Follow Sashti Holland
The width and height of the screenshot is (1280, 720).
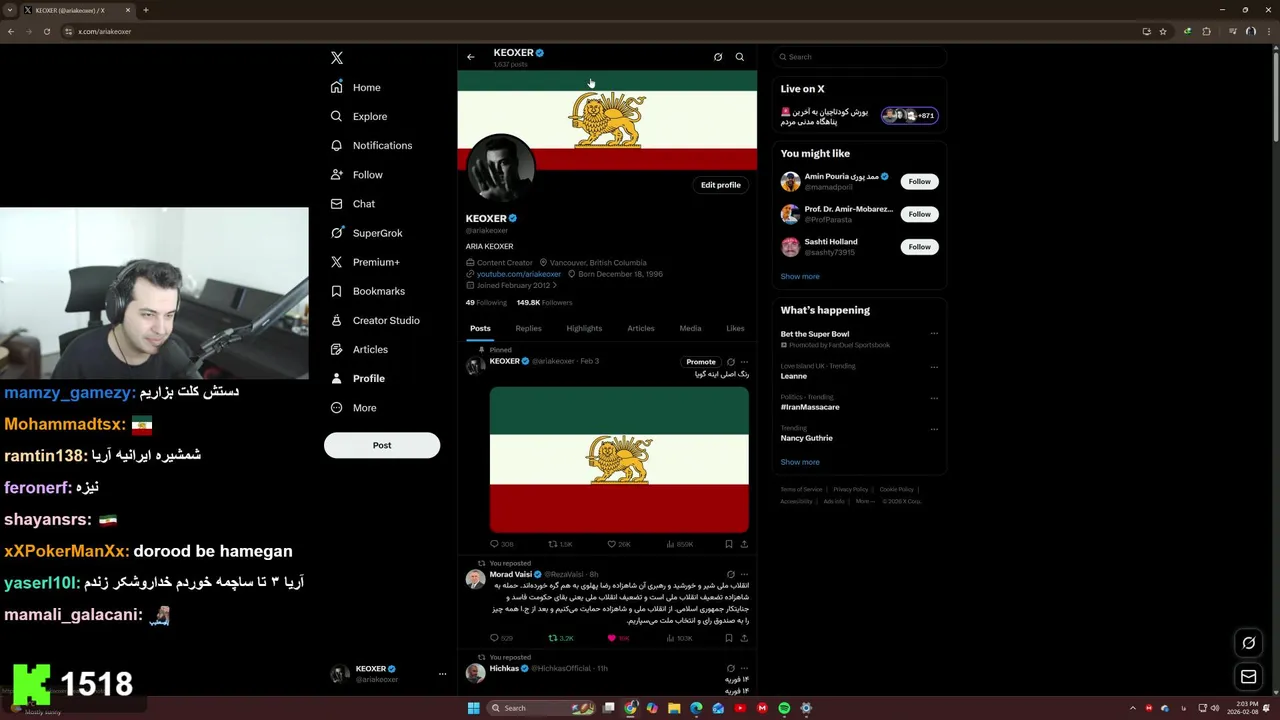(919, 247)
